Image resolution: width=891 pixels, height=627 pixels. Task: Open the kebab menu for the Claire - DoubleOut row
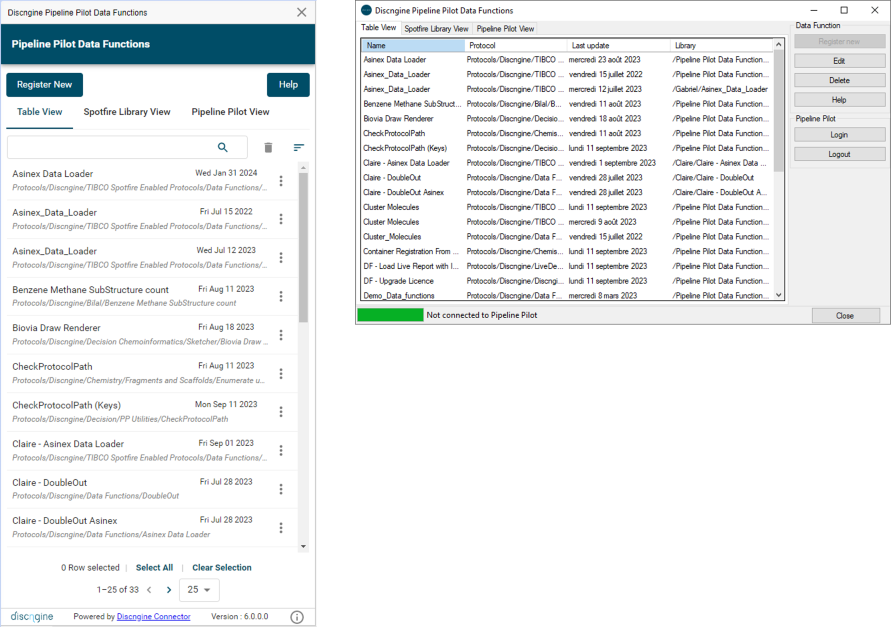(x=281, y=489)
